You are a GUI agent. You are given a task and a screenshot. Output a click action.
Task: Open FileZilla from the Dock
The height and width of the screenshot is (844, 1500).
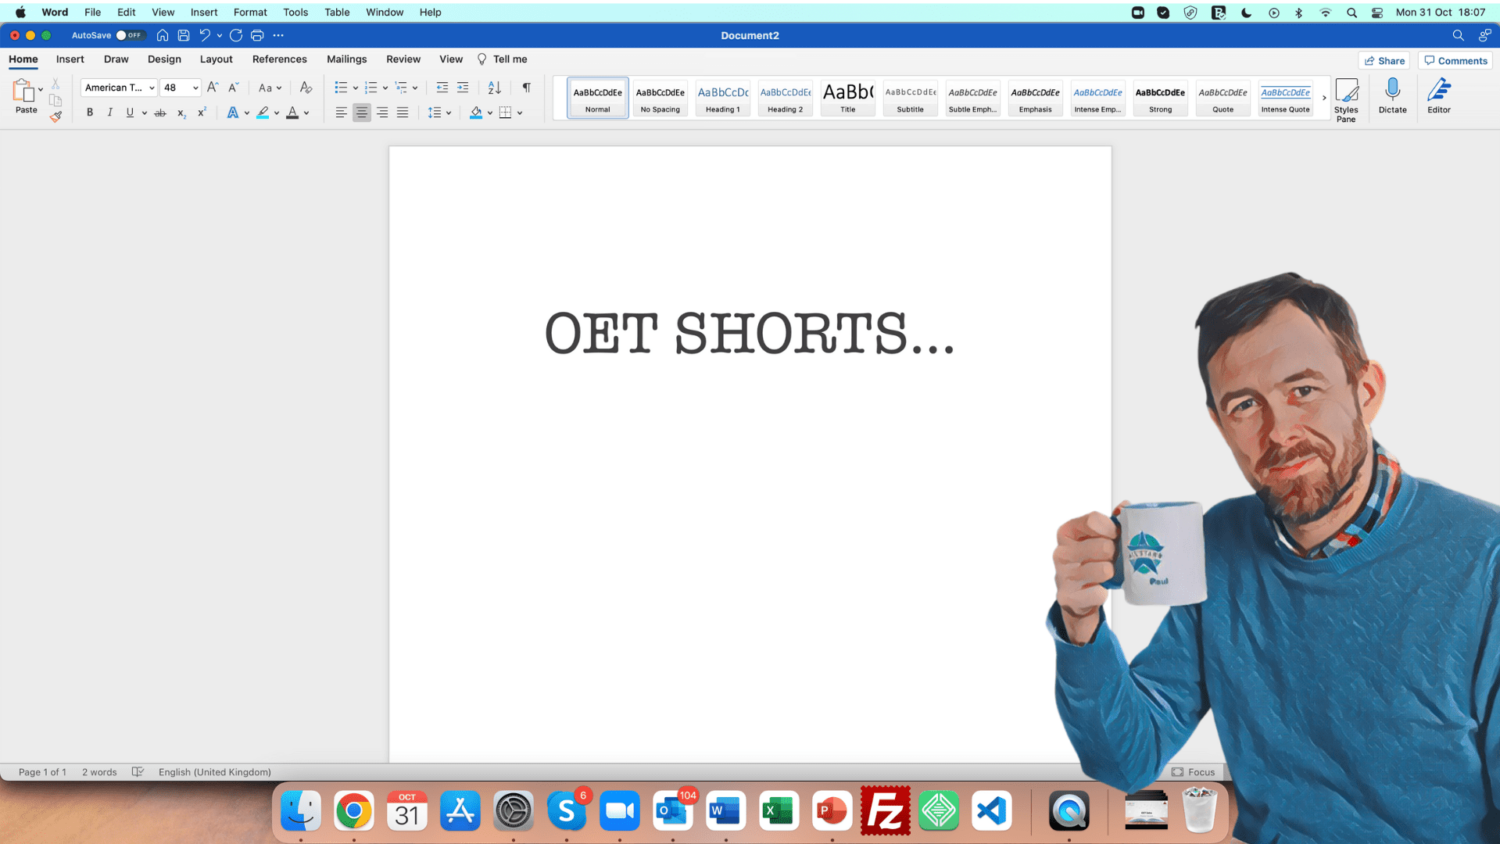coord(885,811)
